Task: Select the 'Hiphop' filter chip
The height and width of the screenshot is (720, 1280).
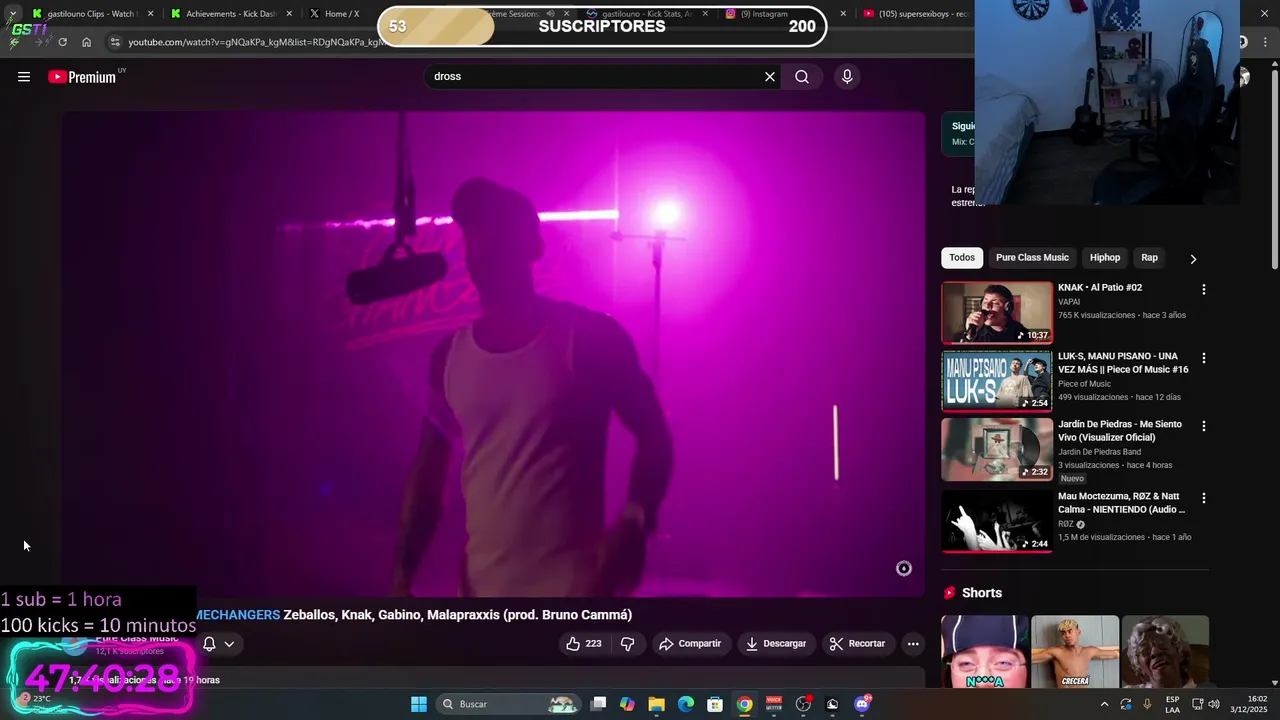Action: (x=1105, y=258)
